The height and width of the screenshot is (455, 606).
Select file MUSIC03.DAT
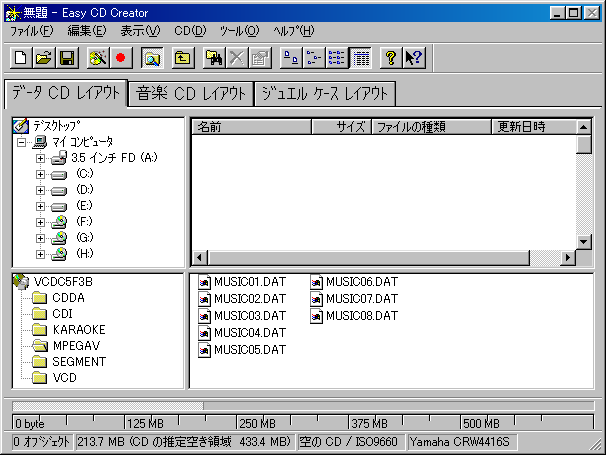[242, 316]
